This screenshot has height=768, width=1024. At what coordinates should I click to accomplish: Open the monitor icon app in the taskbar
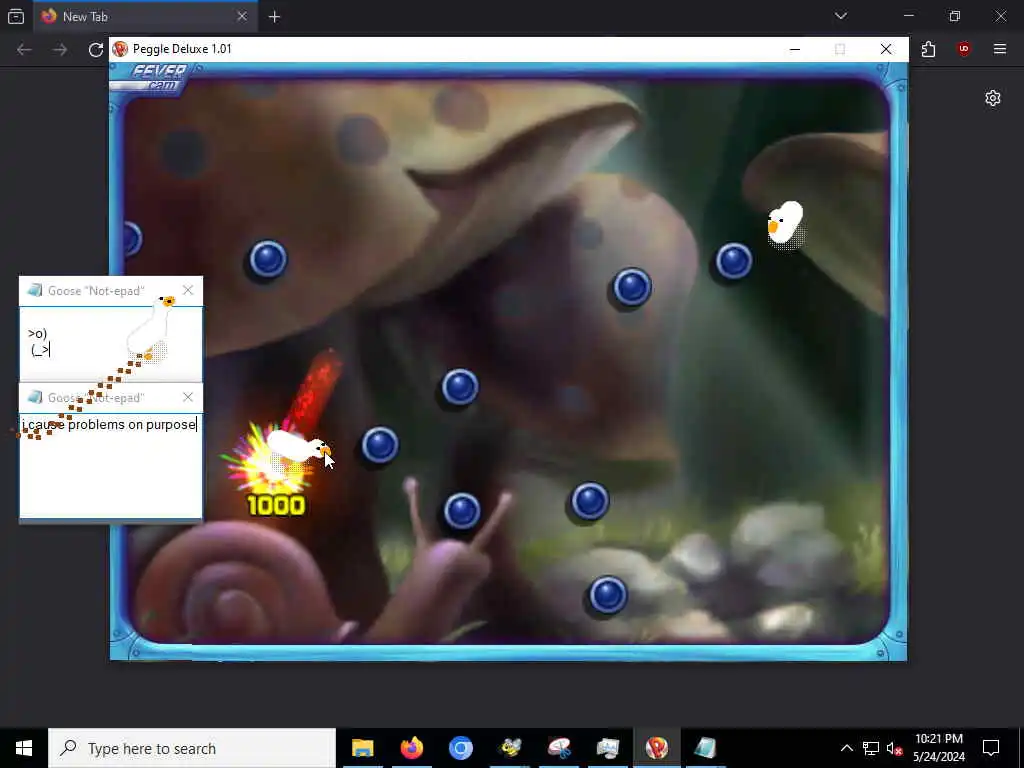coord(608,748)
